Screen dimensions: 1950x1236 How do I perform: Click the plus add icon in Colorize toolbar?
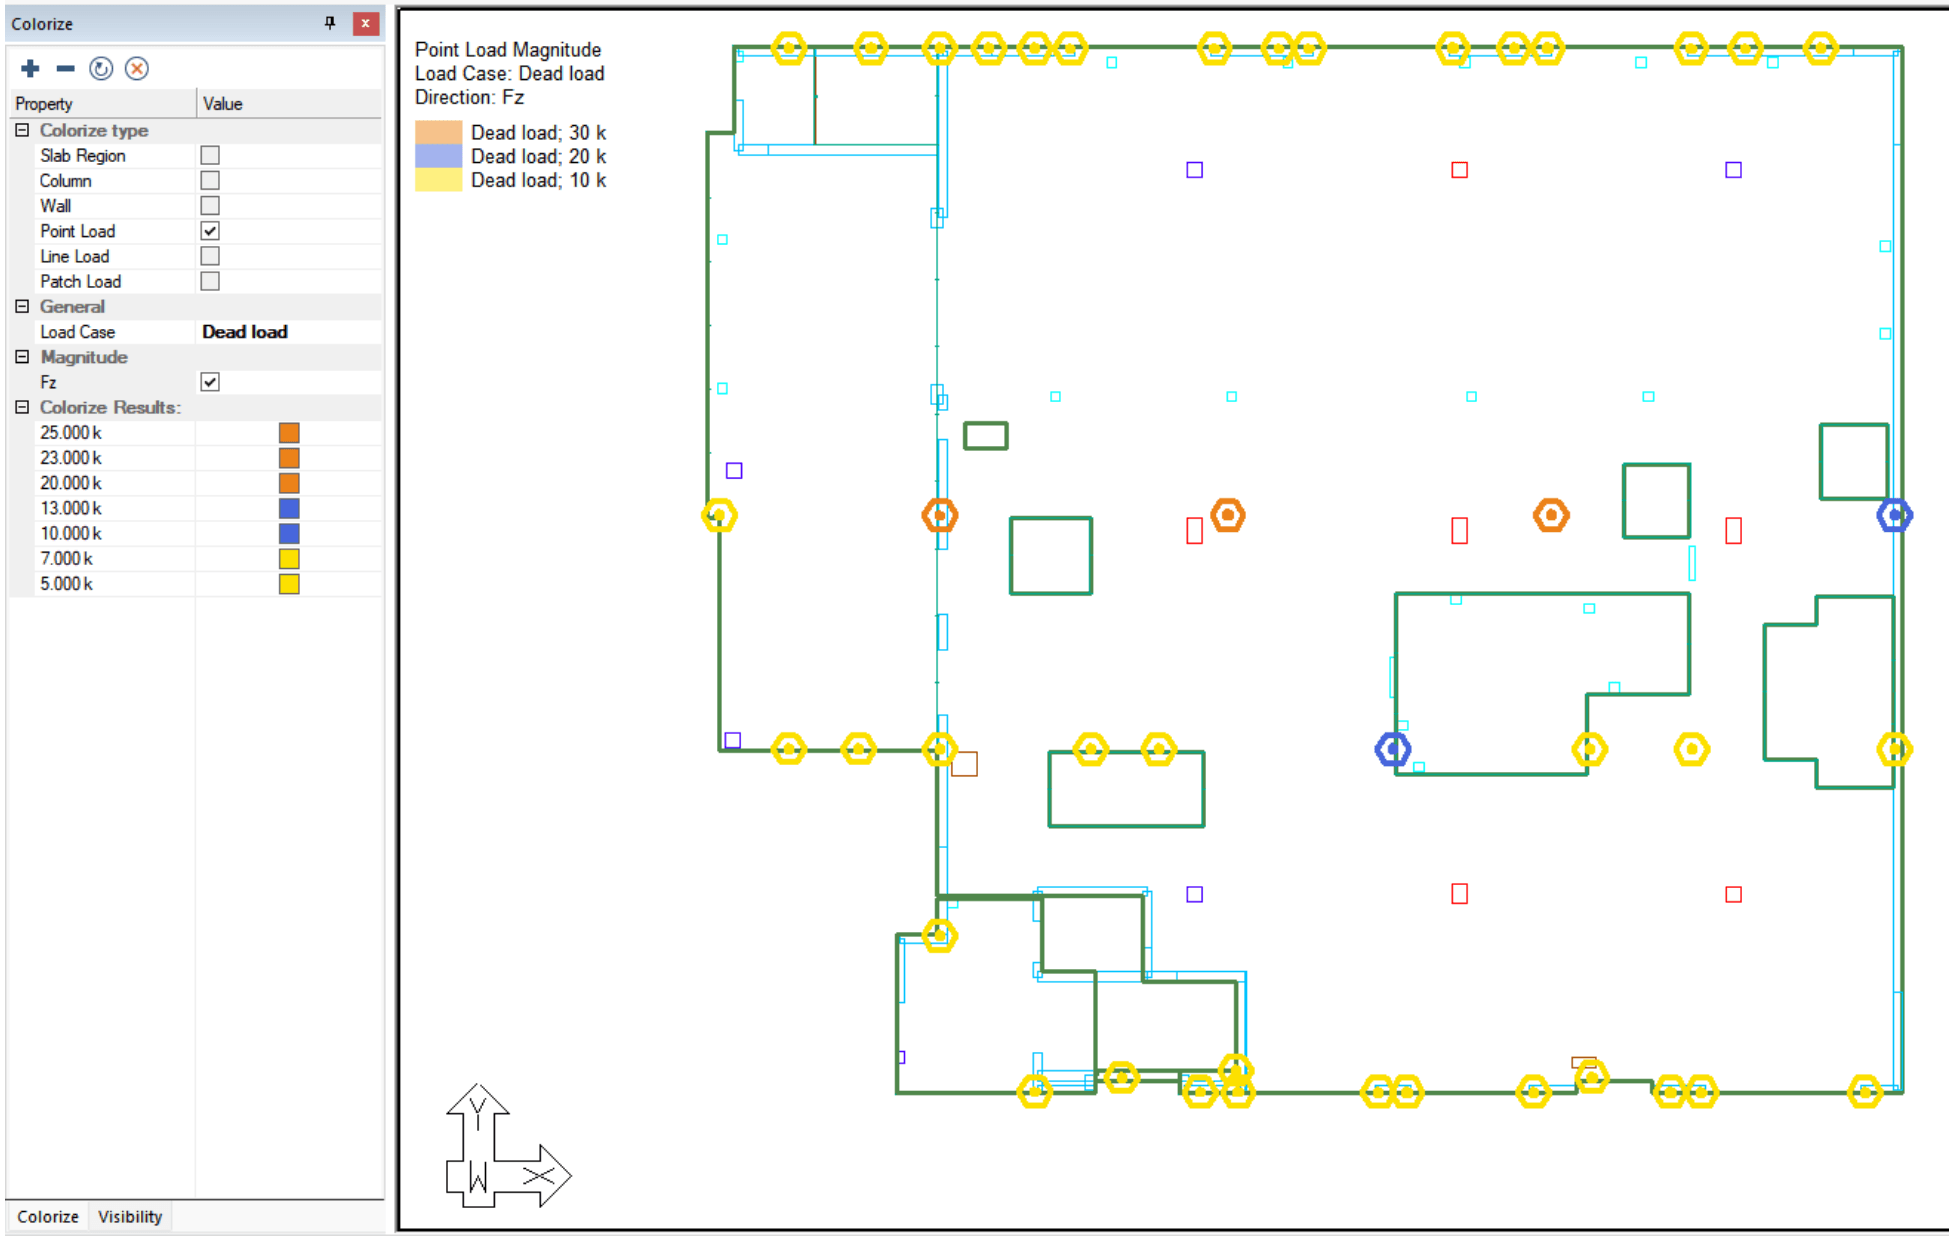(30, 68)
